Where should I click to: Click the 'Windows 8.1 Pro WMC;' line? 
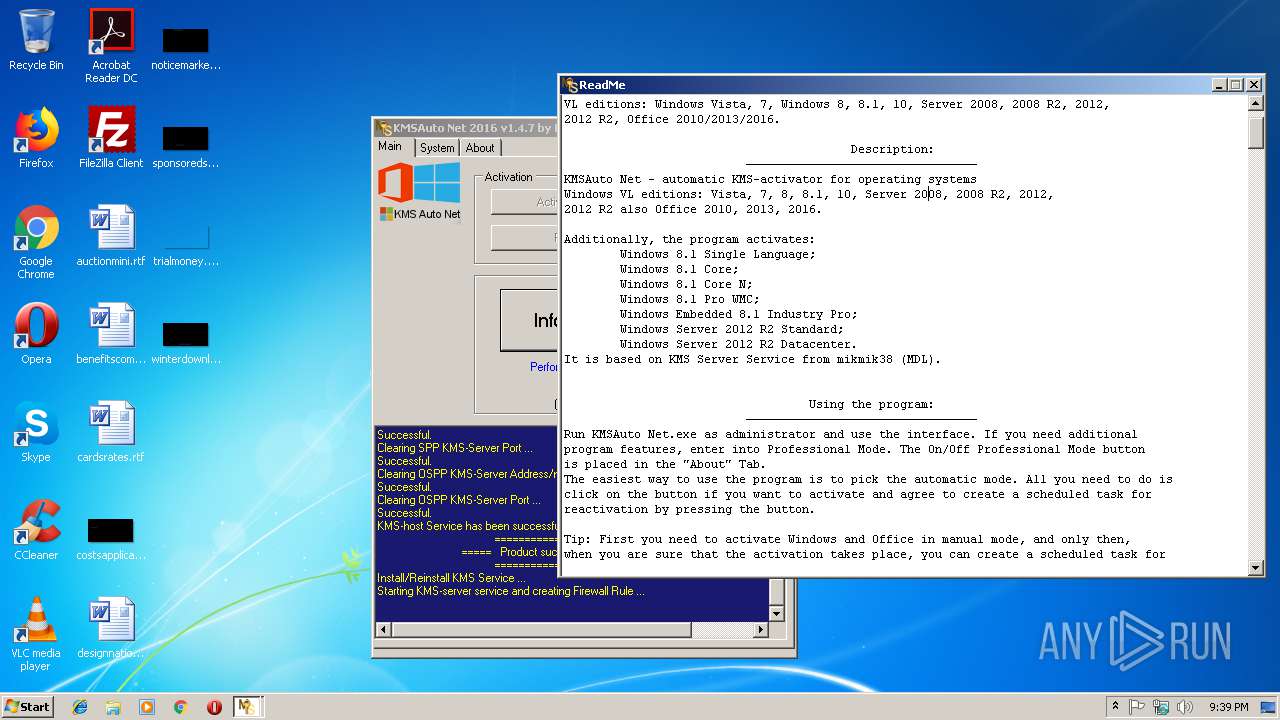click(x=689, y=299)
